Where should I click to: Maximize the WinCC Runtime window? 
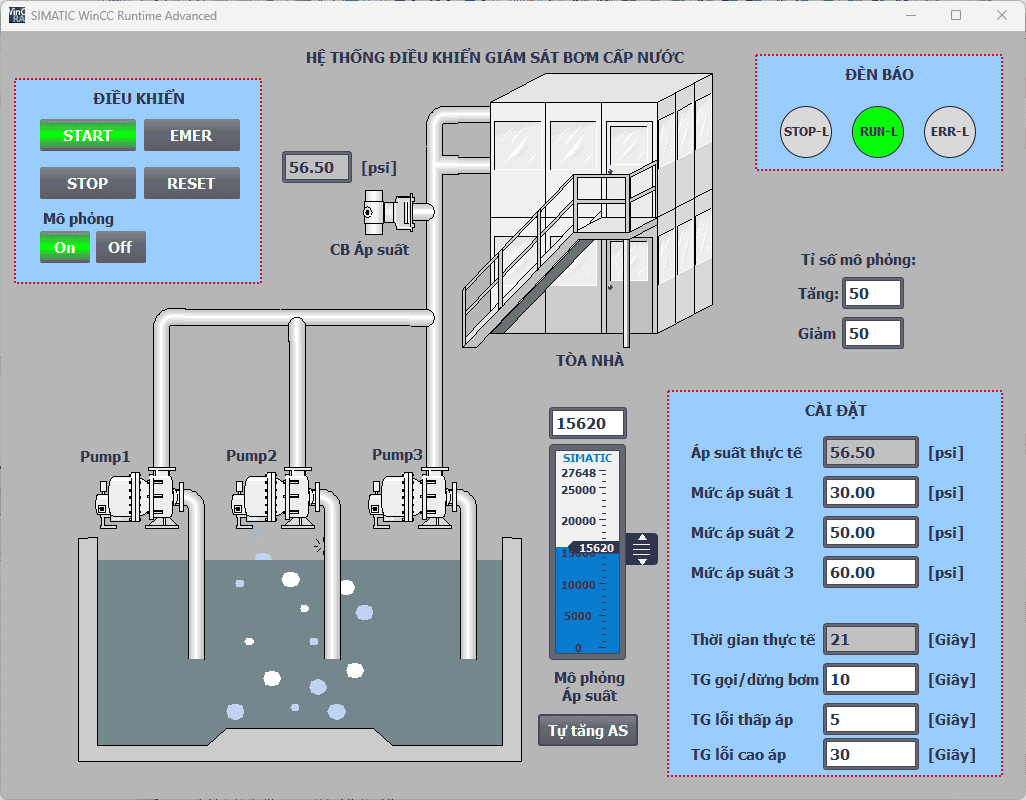(956, 15)
